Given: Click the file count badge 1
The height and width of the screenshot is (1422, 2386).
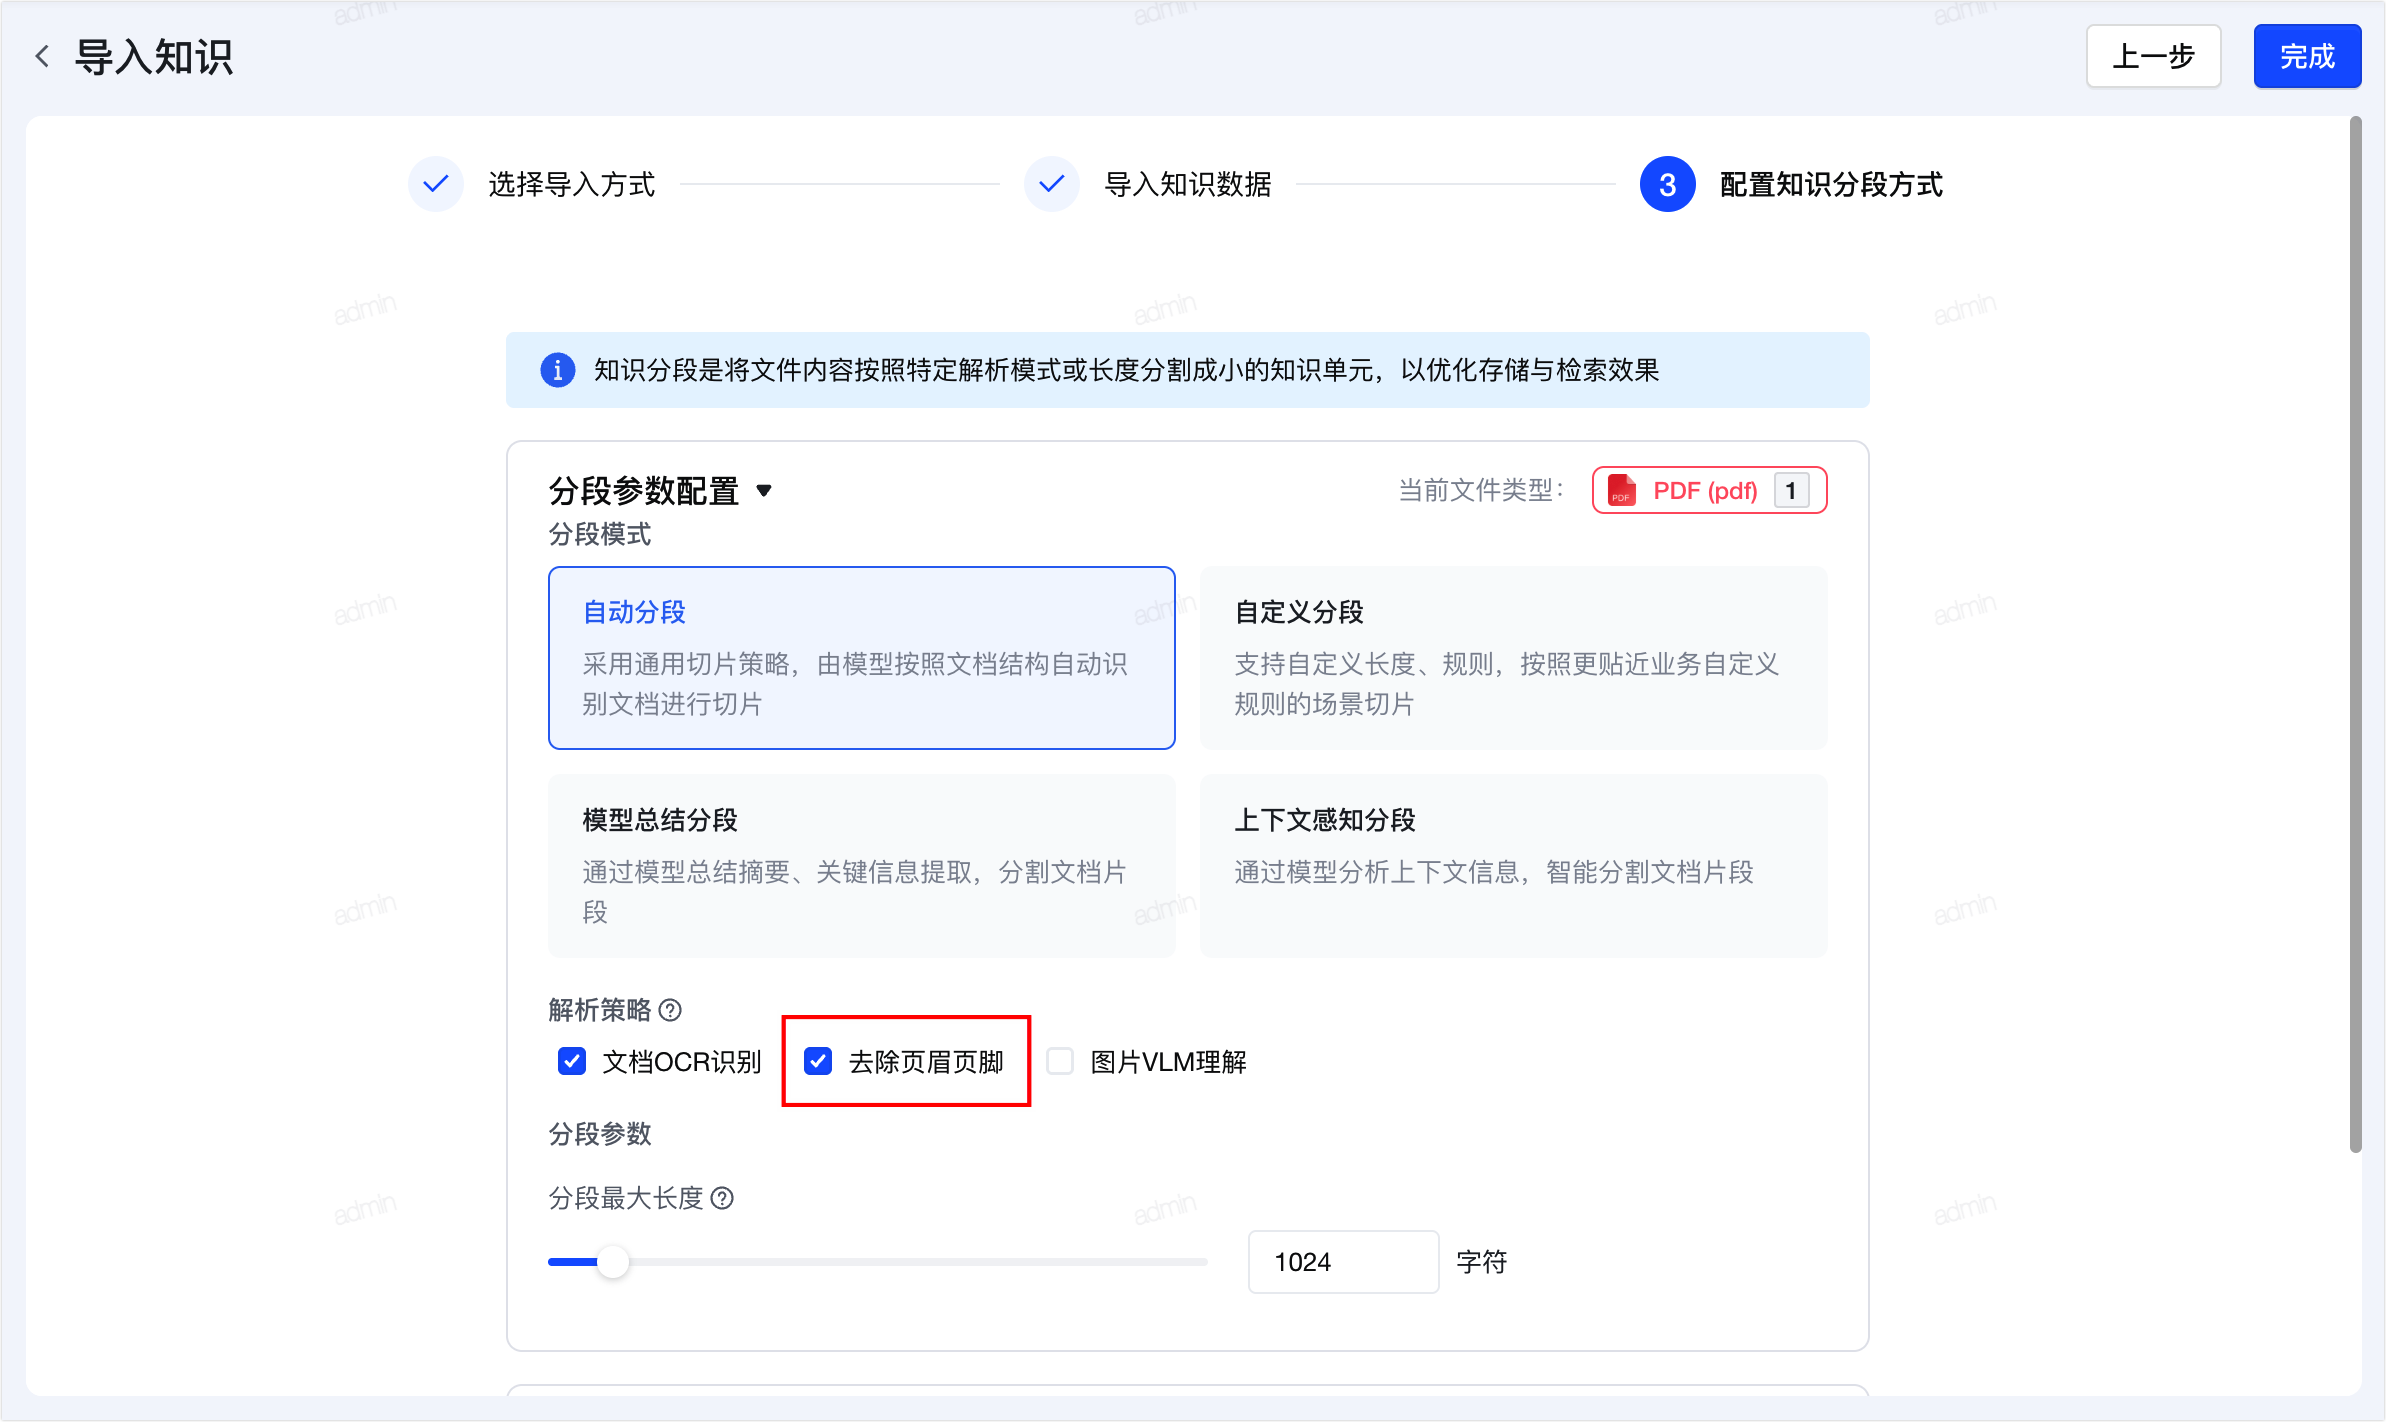Looking at the screenshot, I should 1791,490.
